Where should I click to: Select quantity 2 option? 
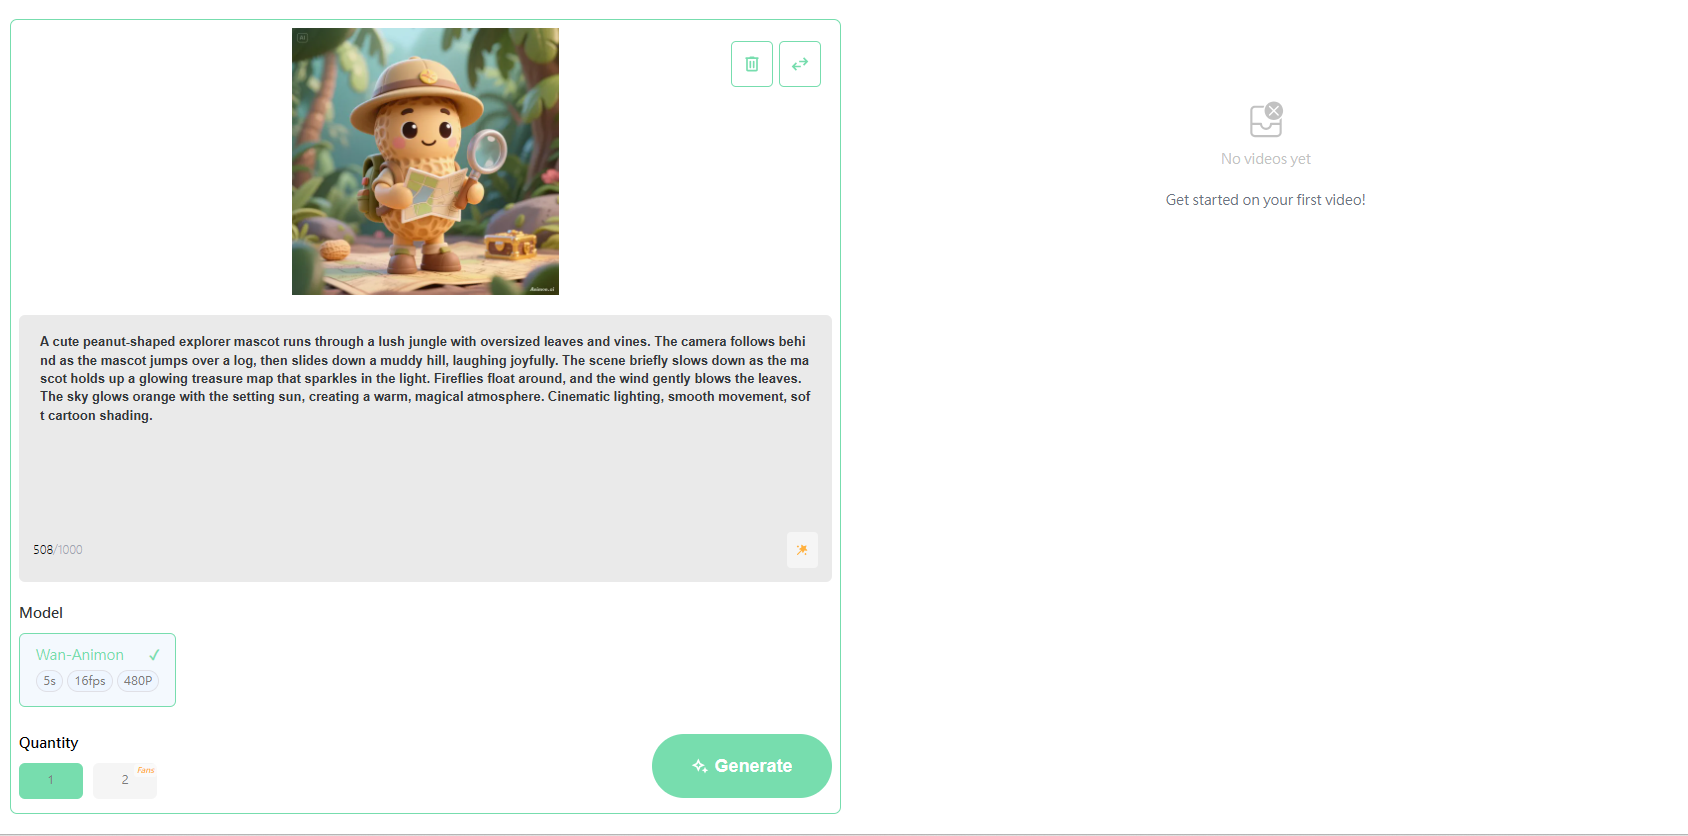(x=125, y=781)
